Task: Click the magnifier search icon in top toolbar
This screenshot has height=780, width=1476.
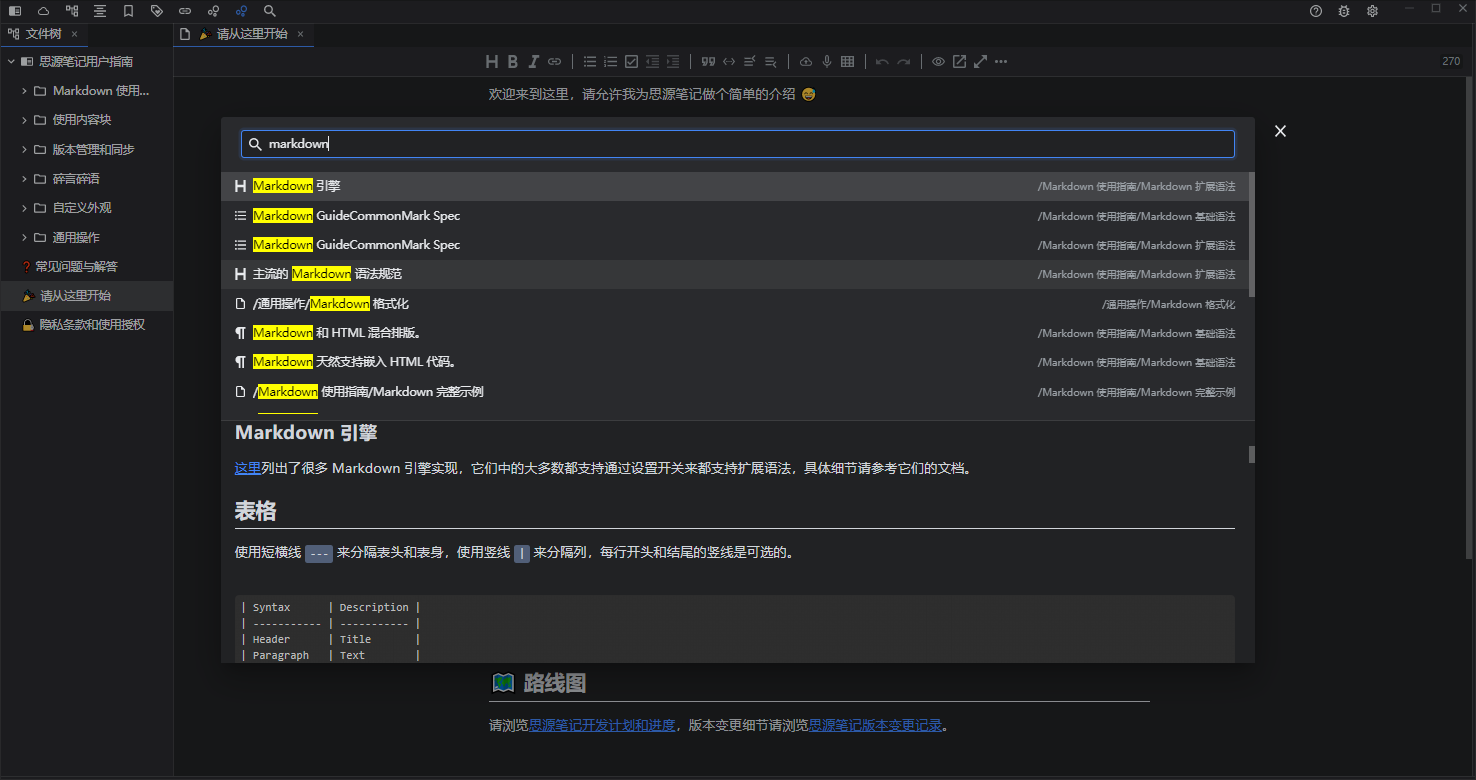Action: pos(270,11)
